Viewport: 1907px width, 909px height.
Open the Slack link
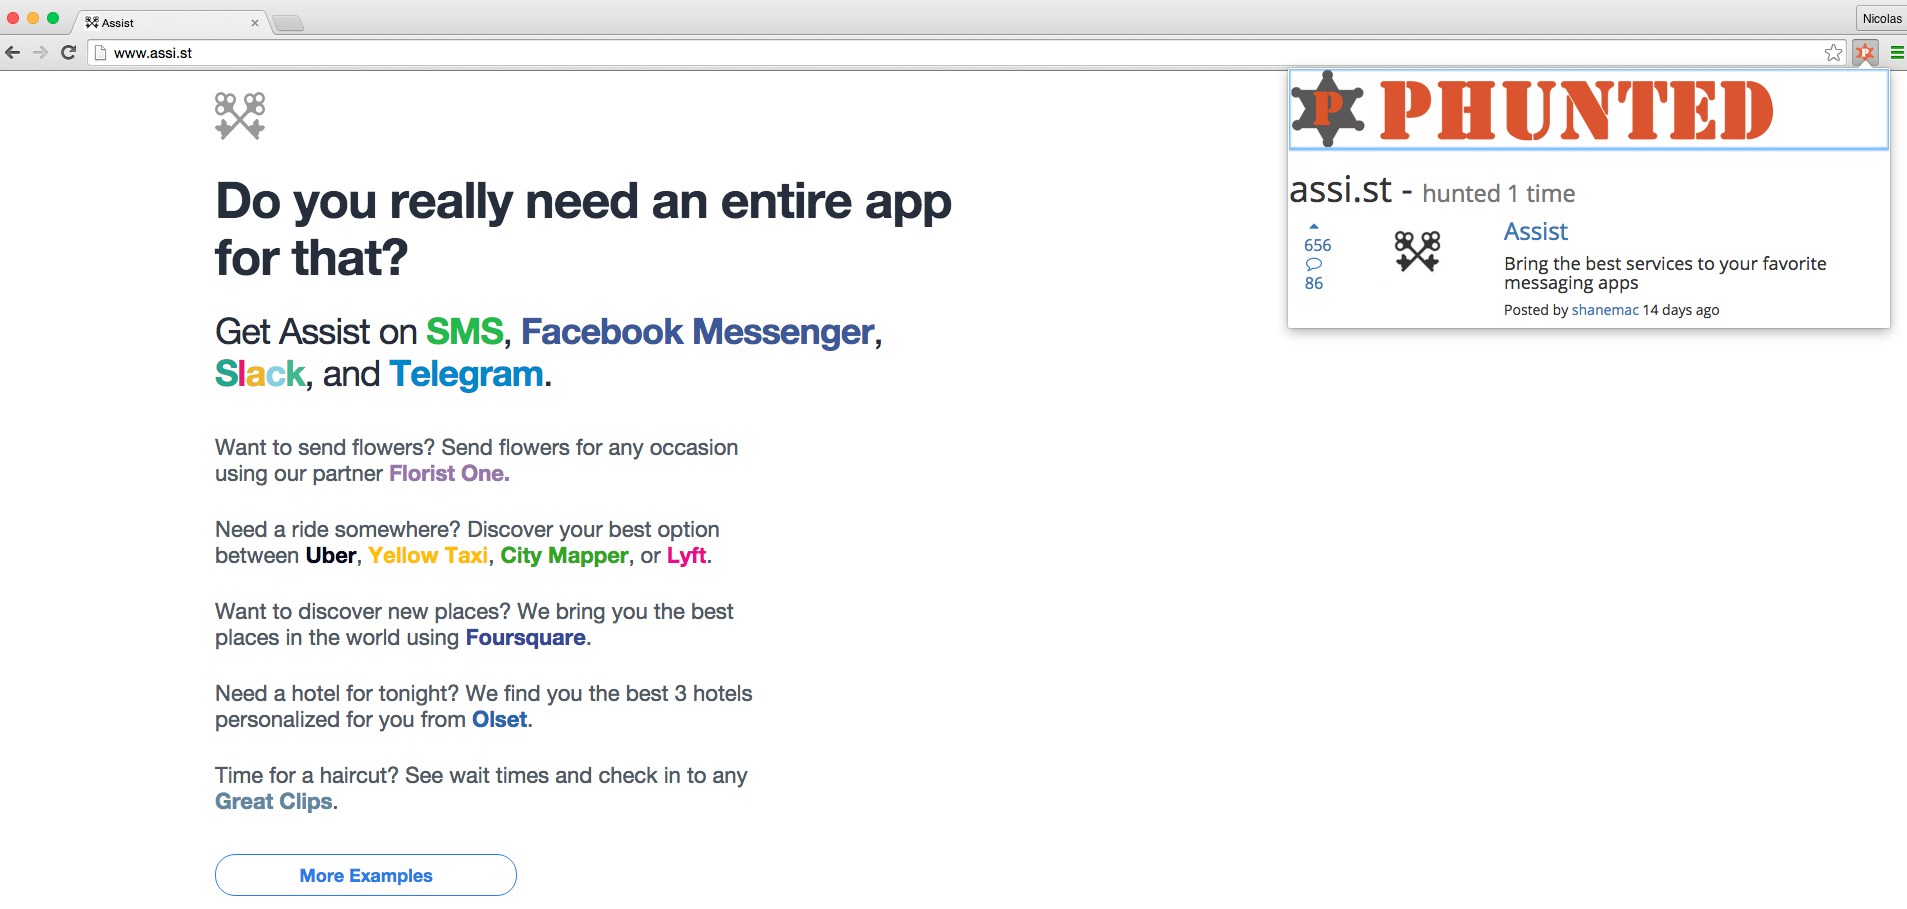[x=260, y=373]
